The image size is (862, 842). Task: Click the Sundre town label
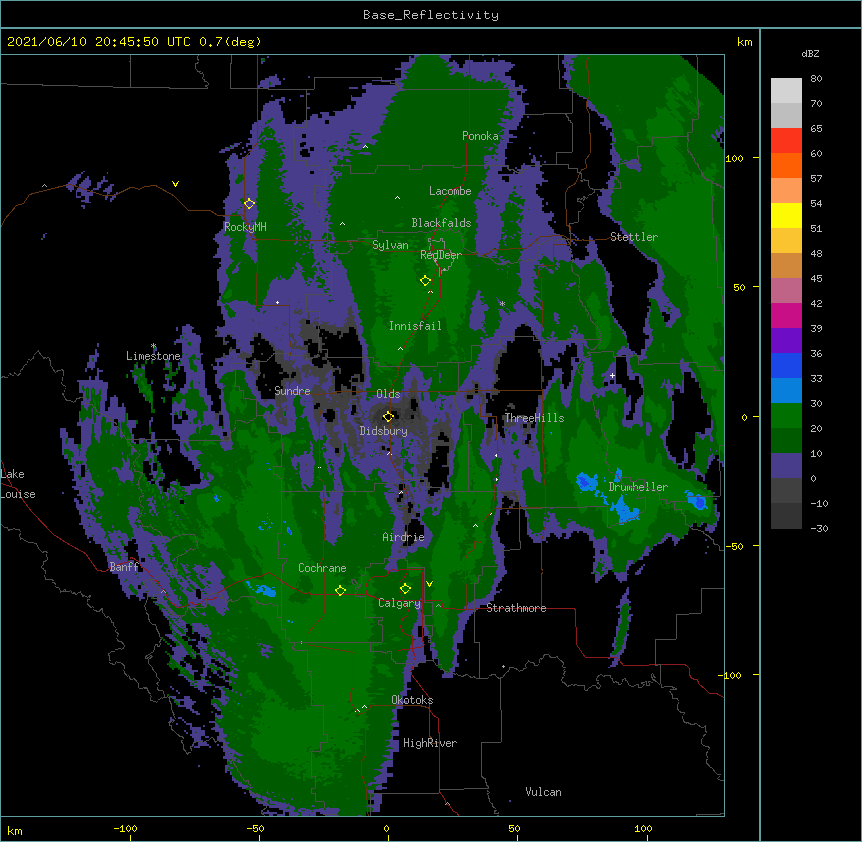point(292,391)
